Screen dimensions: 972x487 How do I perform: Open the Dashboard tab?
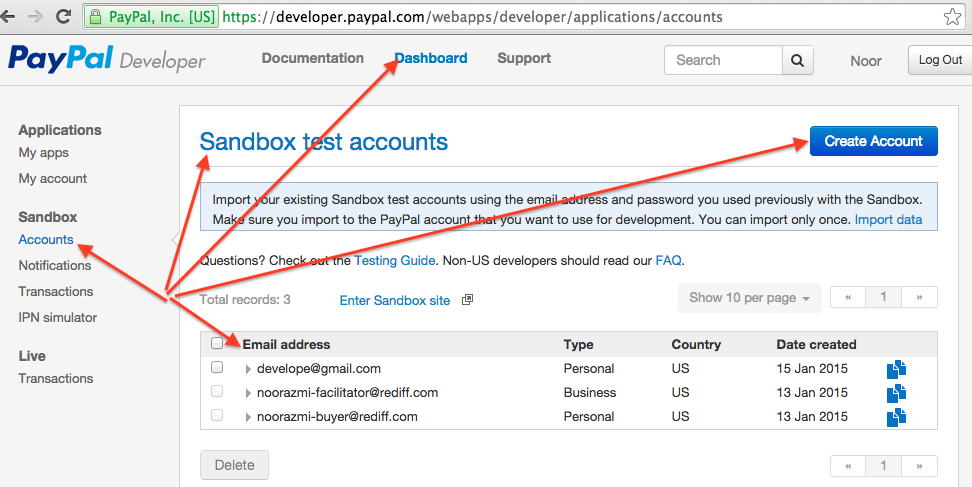tap(431, 58)
